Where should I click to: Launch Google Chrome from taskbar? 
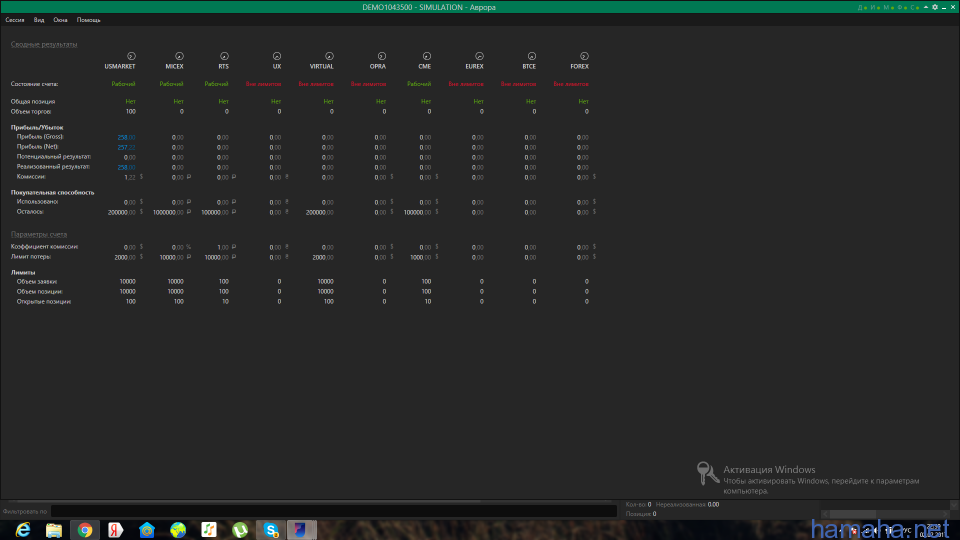(x=85, y=530)
